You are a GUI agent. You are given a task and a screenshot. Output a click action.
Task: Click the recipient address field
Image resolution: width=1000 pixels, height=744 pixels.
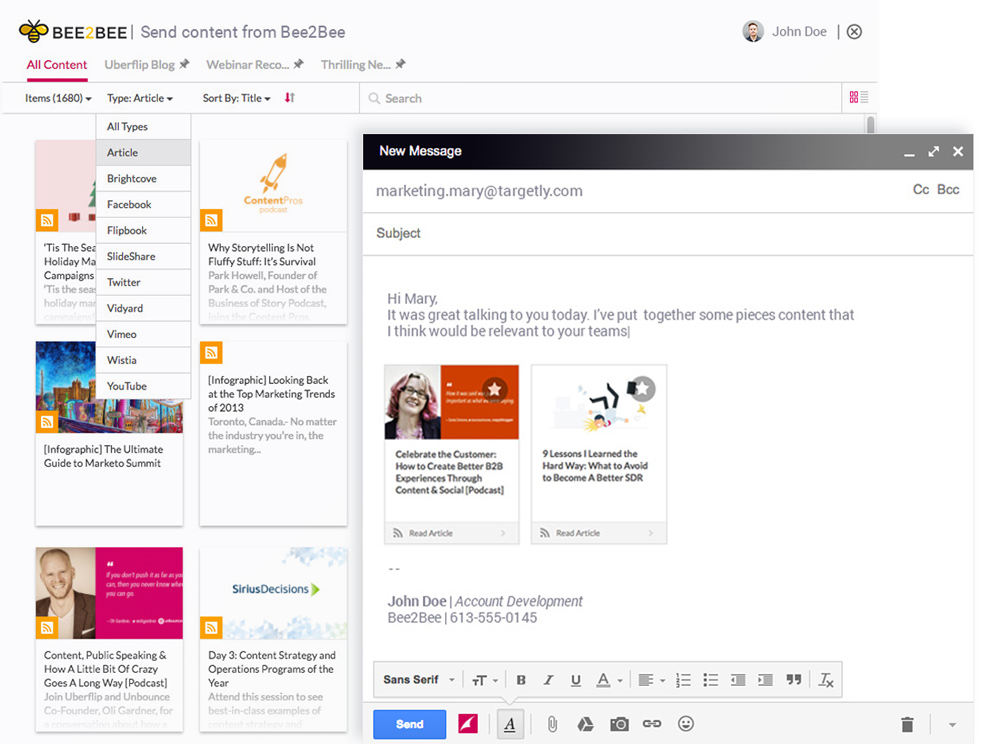click(638, 191)
